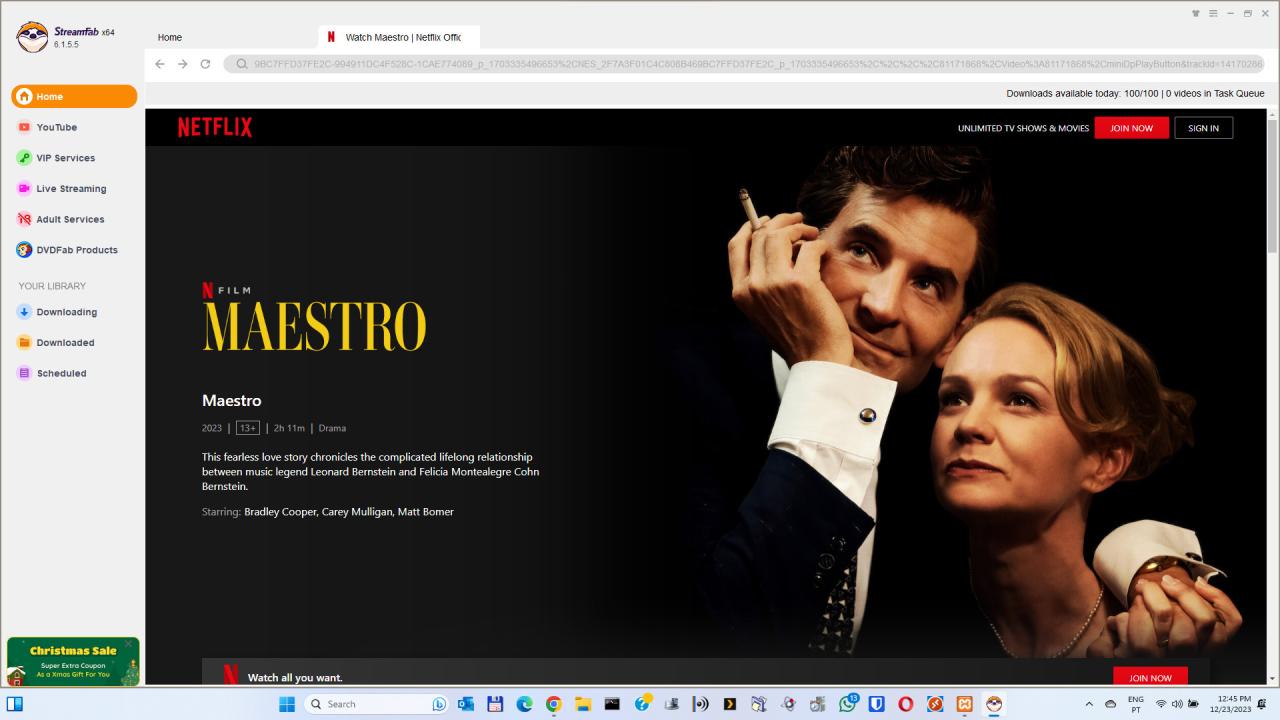The height and width of the screenshot is (720, 1280).
Task: Open the volume control in system tray
Action: point(1177,704)
